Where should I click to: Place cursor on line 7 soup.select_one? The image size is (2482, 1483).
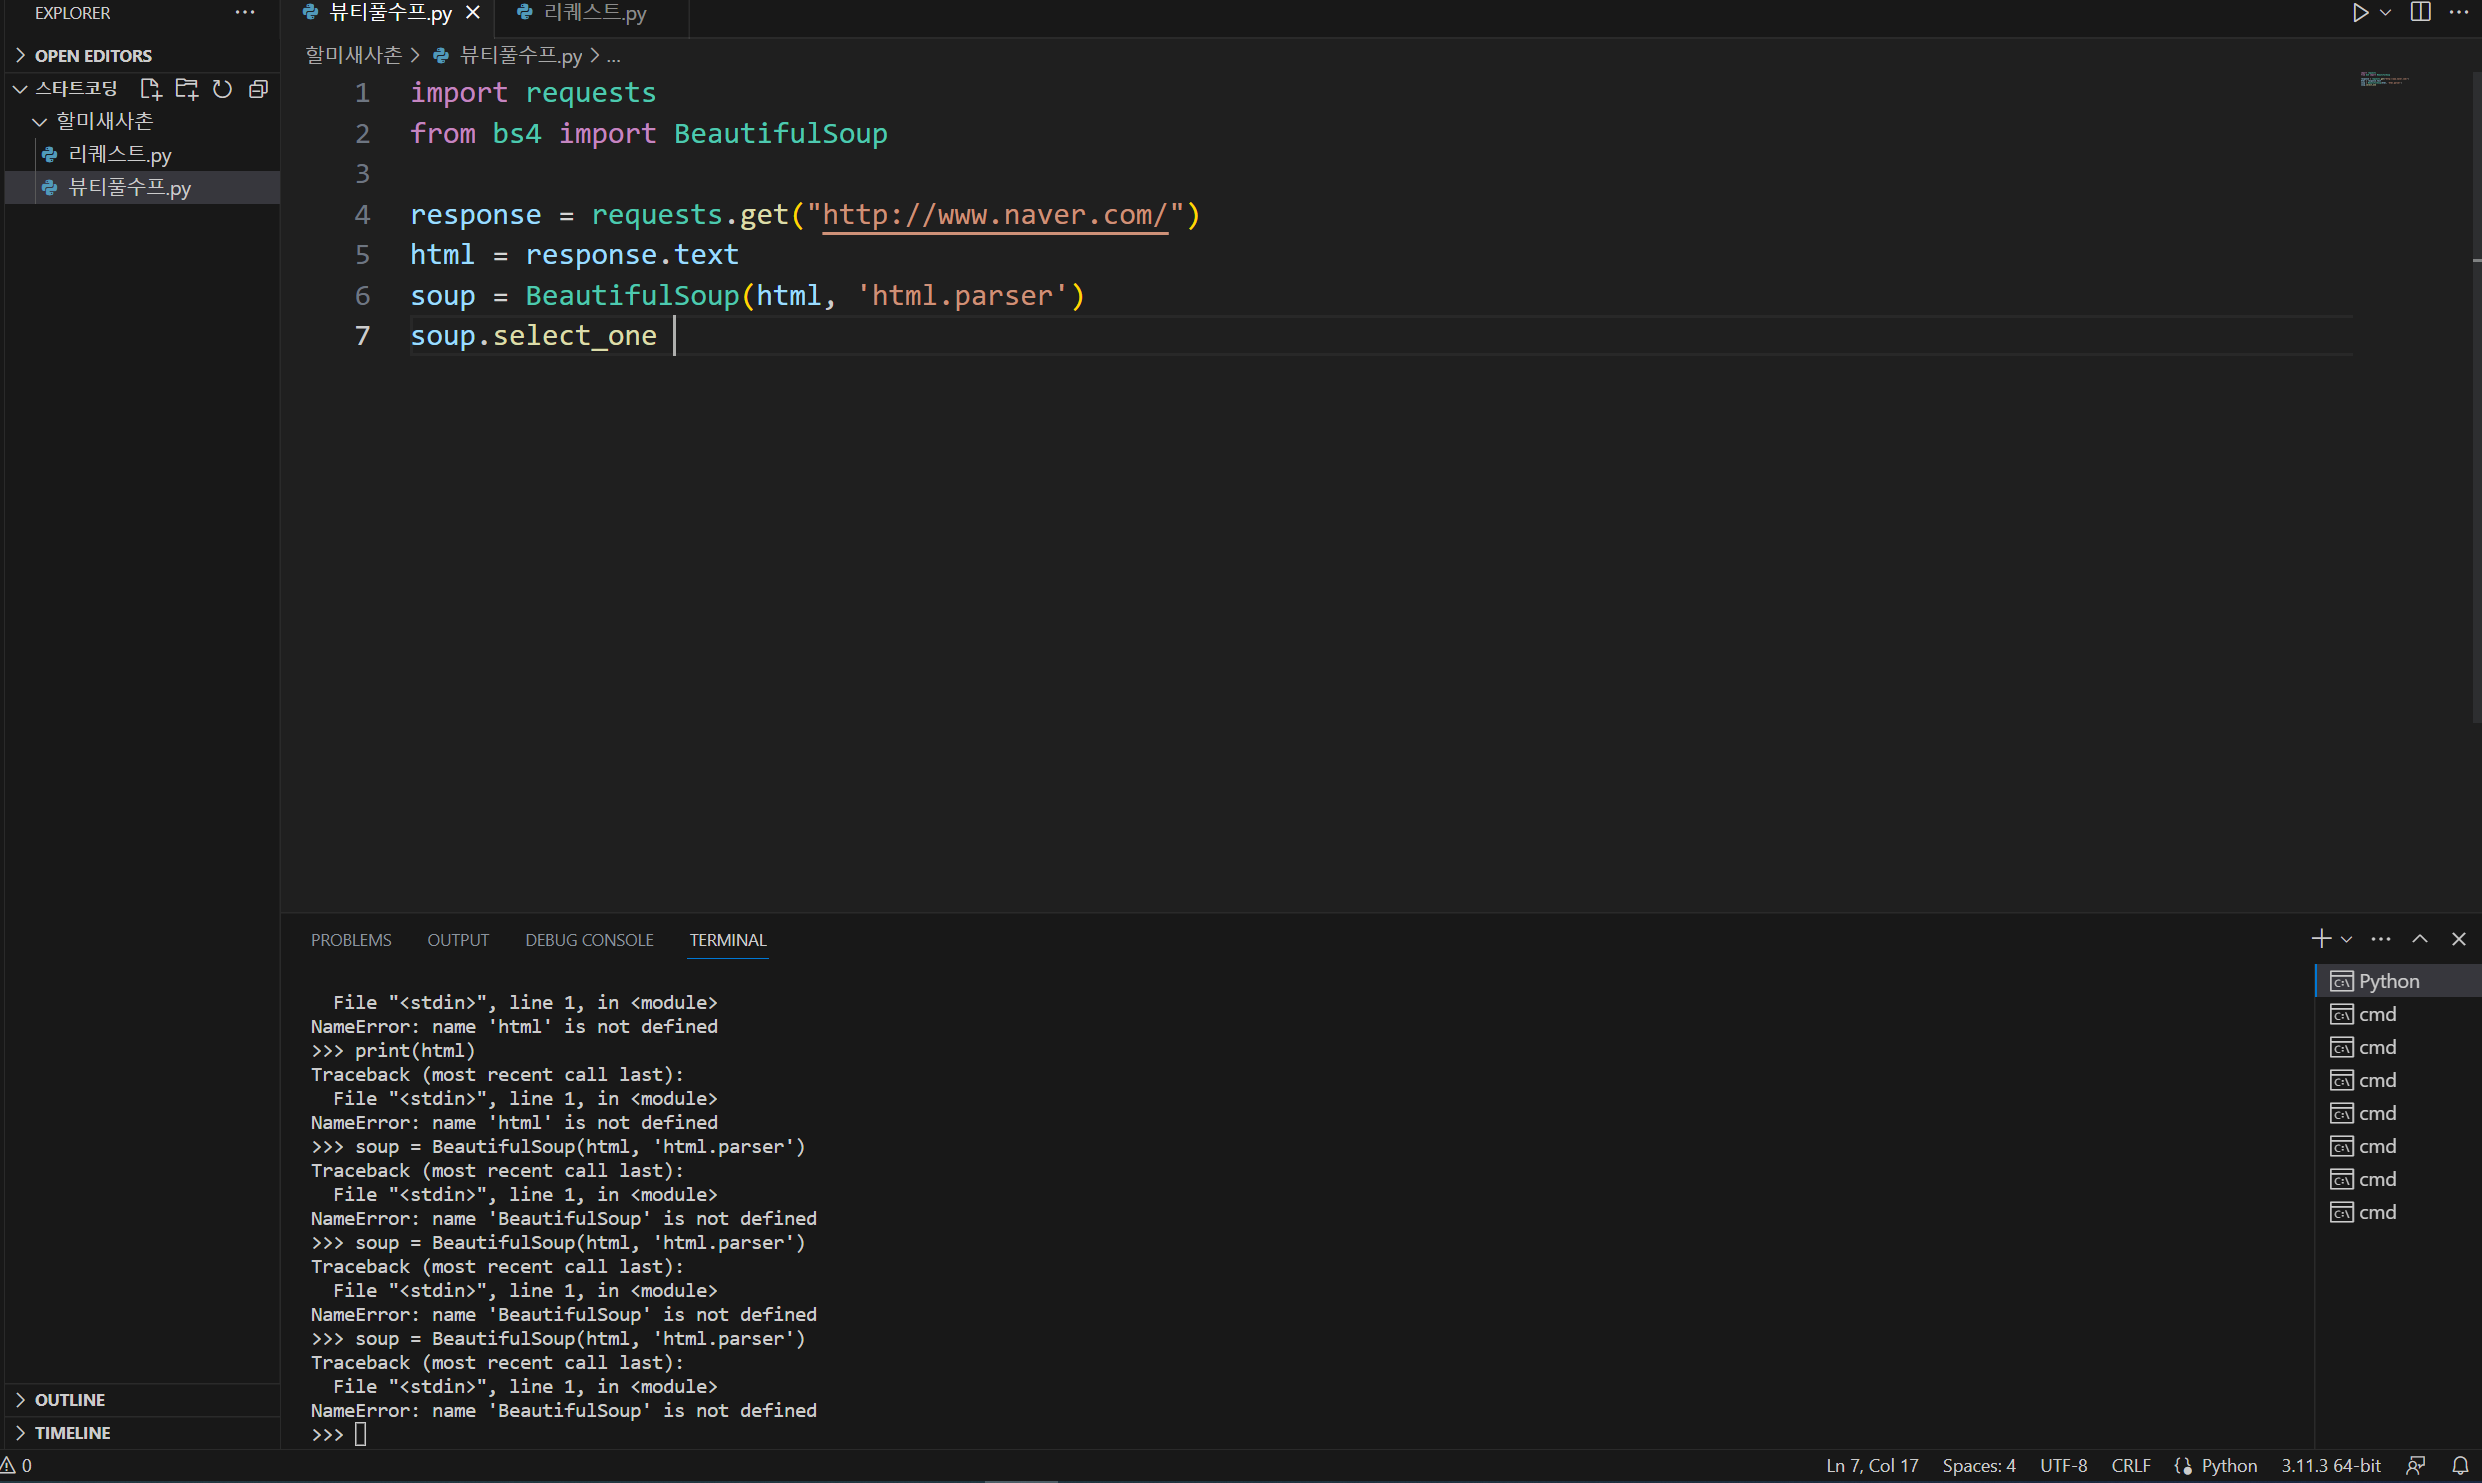click(533, 336)
